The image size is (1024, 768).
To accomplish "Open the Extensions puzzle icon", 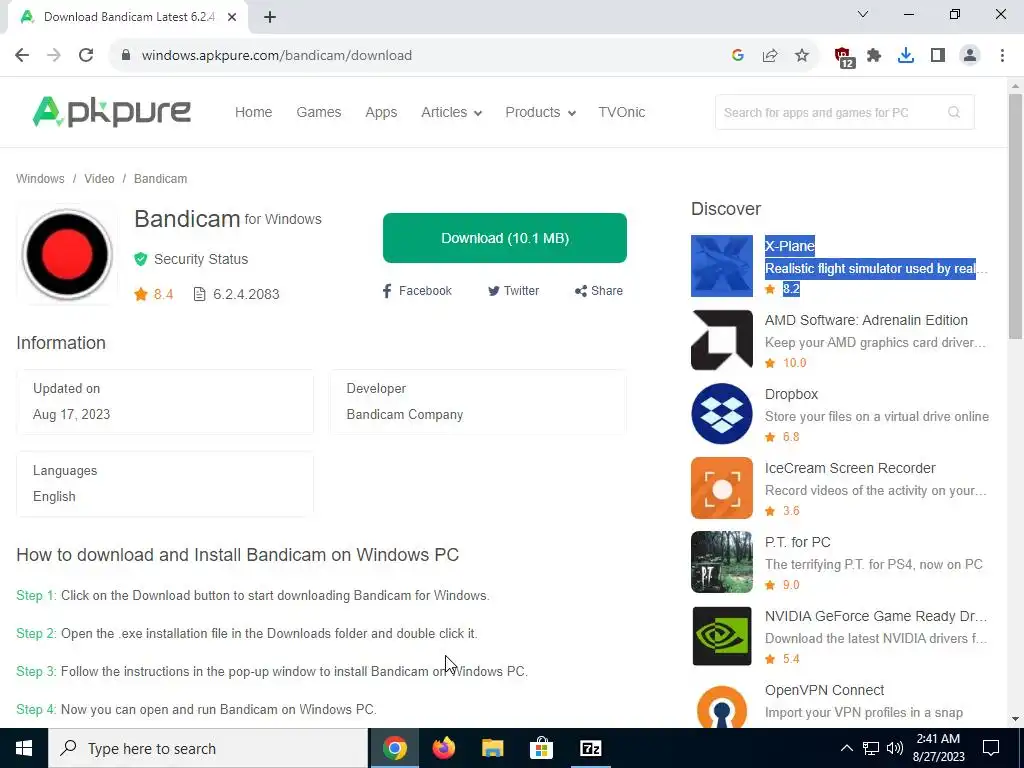I will (x=874, y=56).
